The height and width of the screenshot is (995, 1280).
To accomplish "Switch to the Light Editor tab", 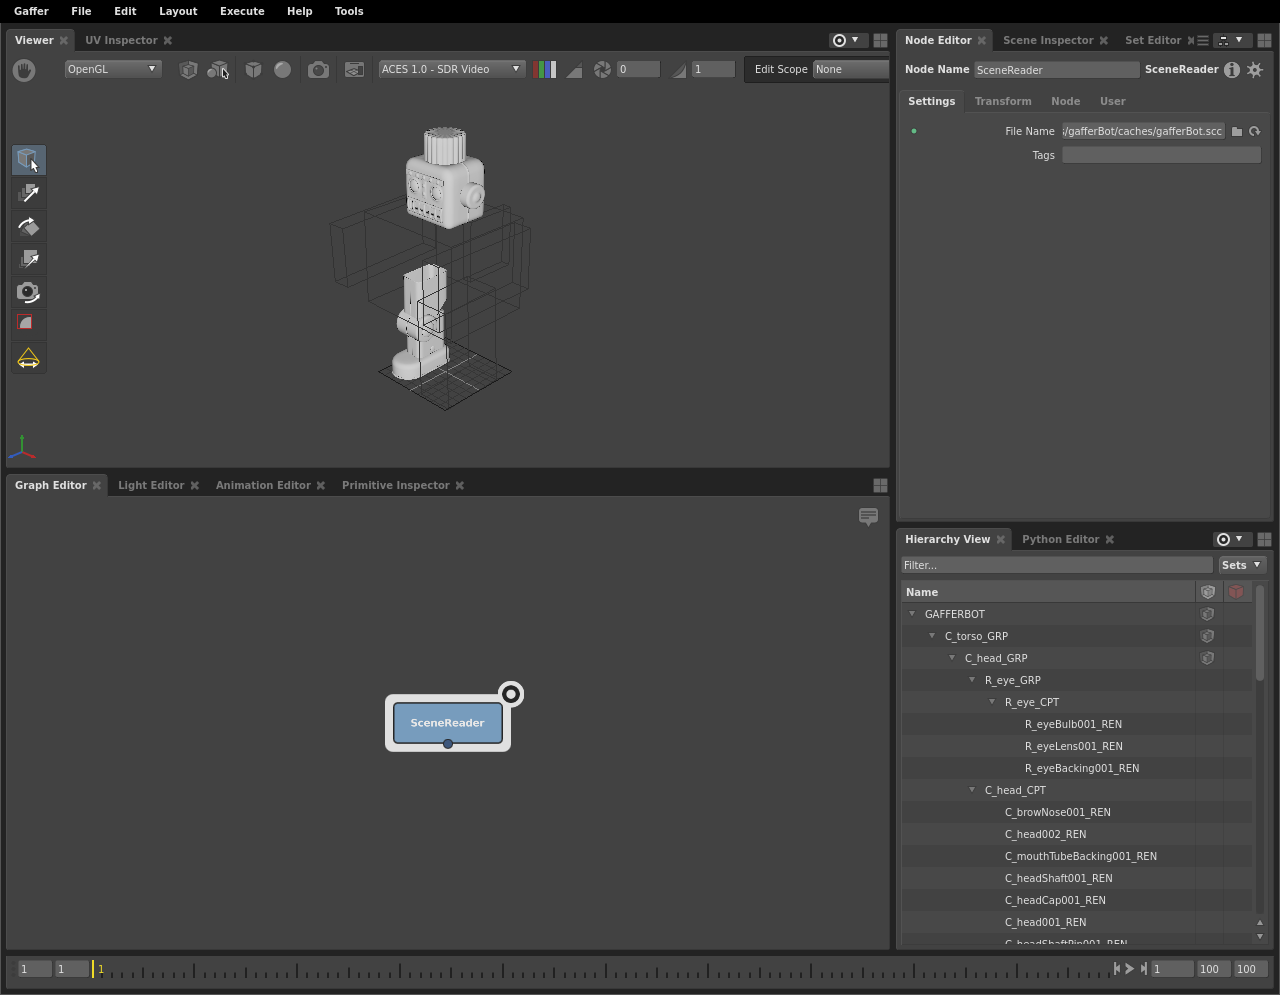I will (x=151, y=485).
